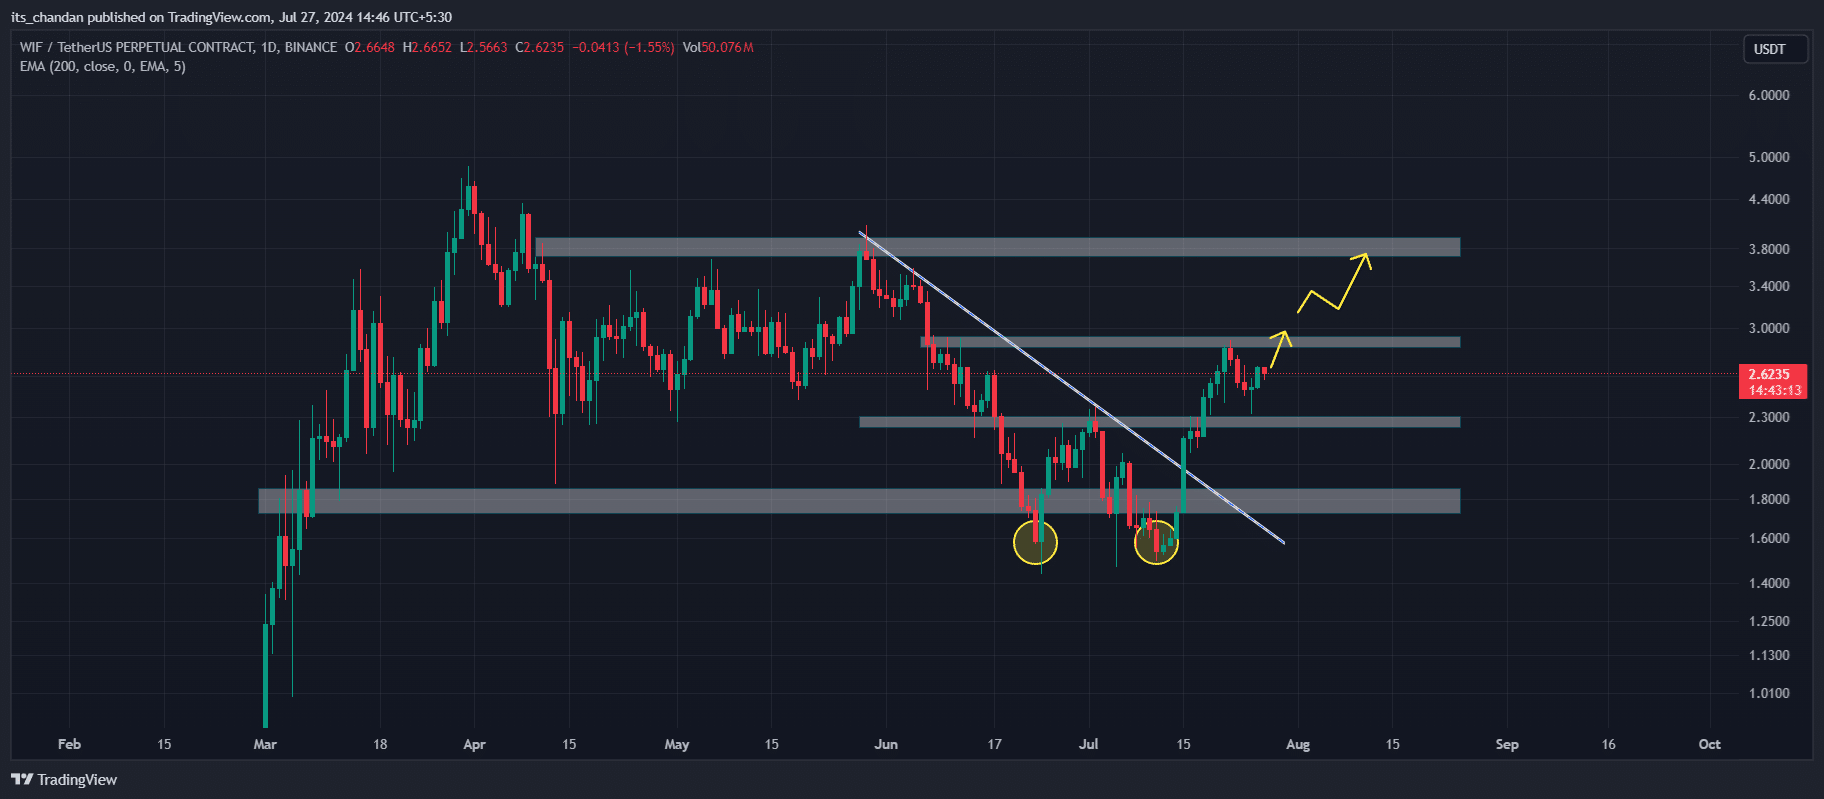The image size is (1824, 799).
Task: Click the 2.0000 price axis label
Action: point(1769,464)
